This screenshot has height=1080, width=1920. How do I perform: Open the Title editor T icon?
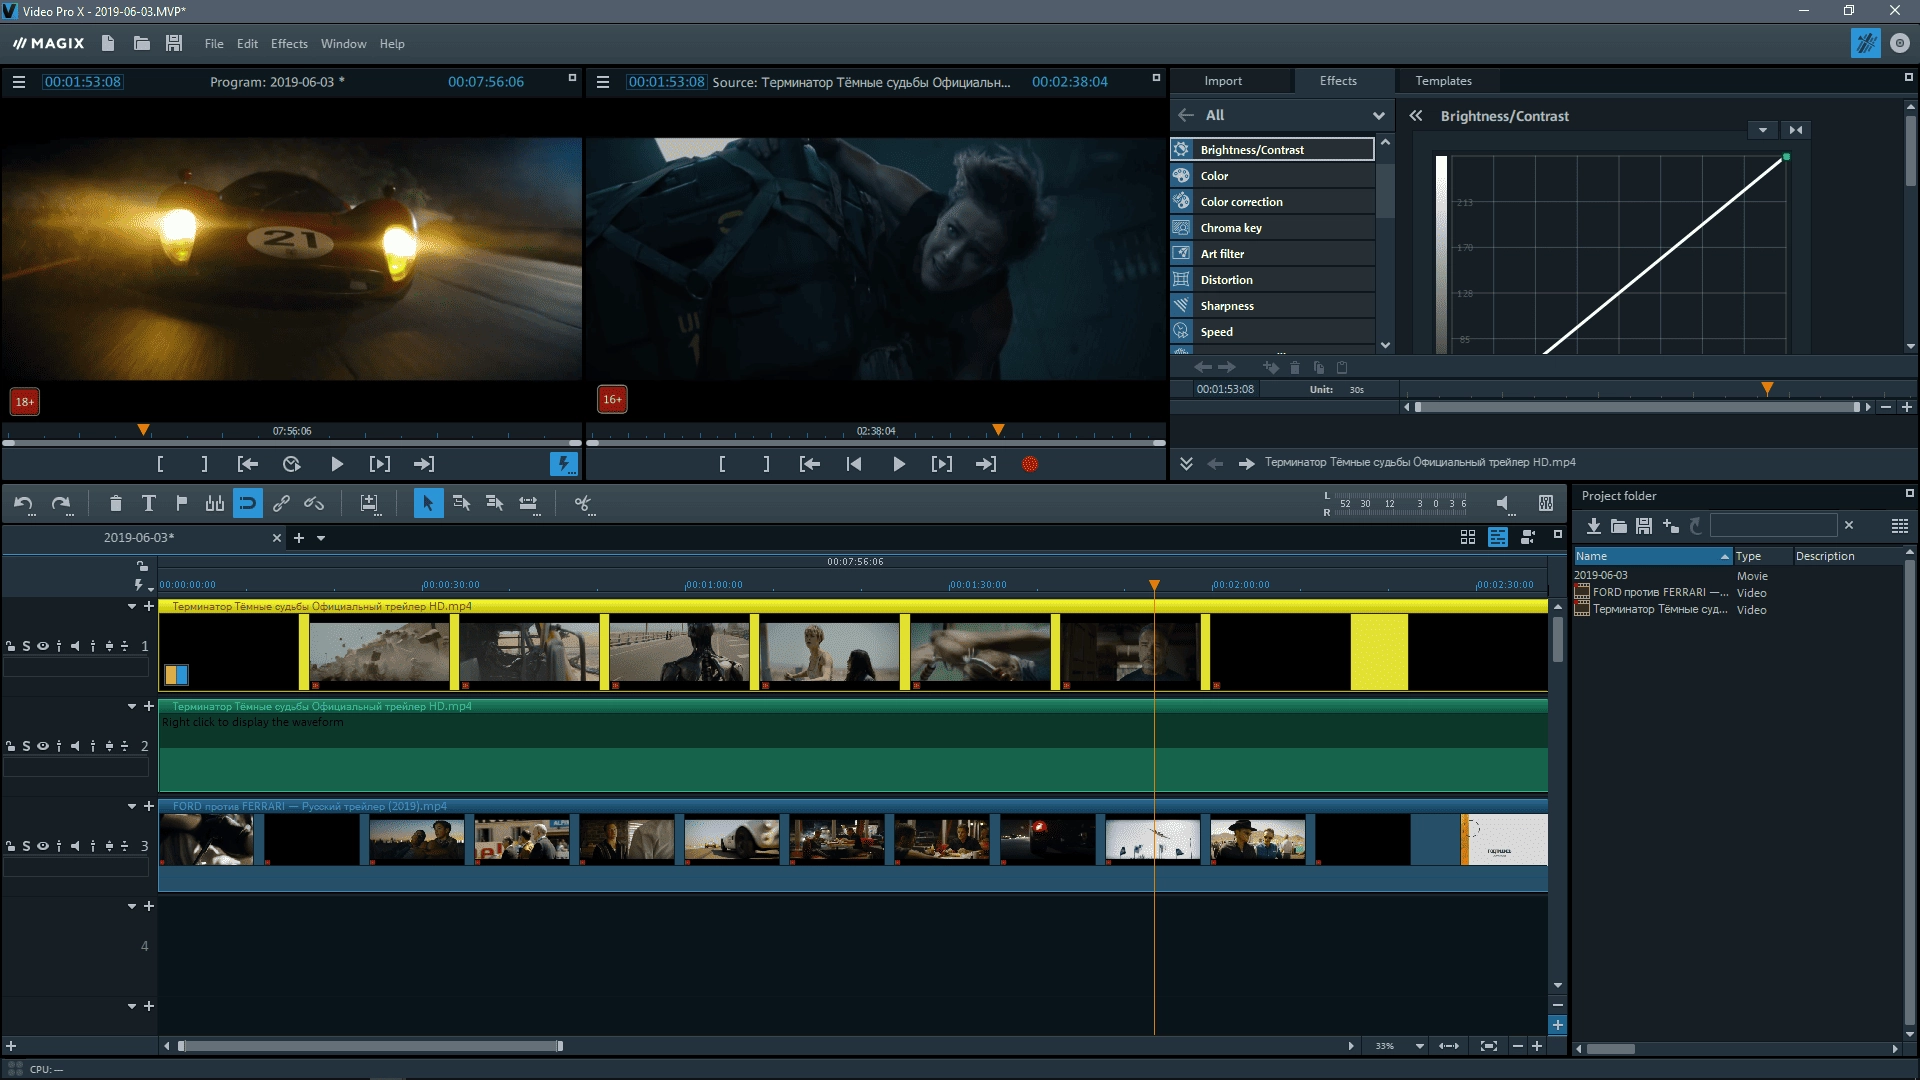[148, 503]
